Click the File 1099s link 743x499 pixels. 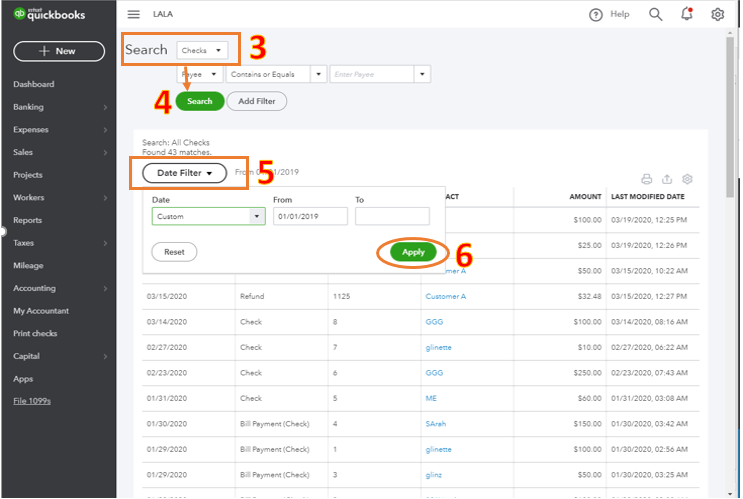pyautogui.click(x=32, y=401)
